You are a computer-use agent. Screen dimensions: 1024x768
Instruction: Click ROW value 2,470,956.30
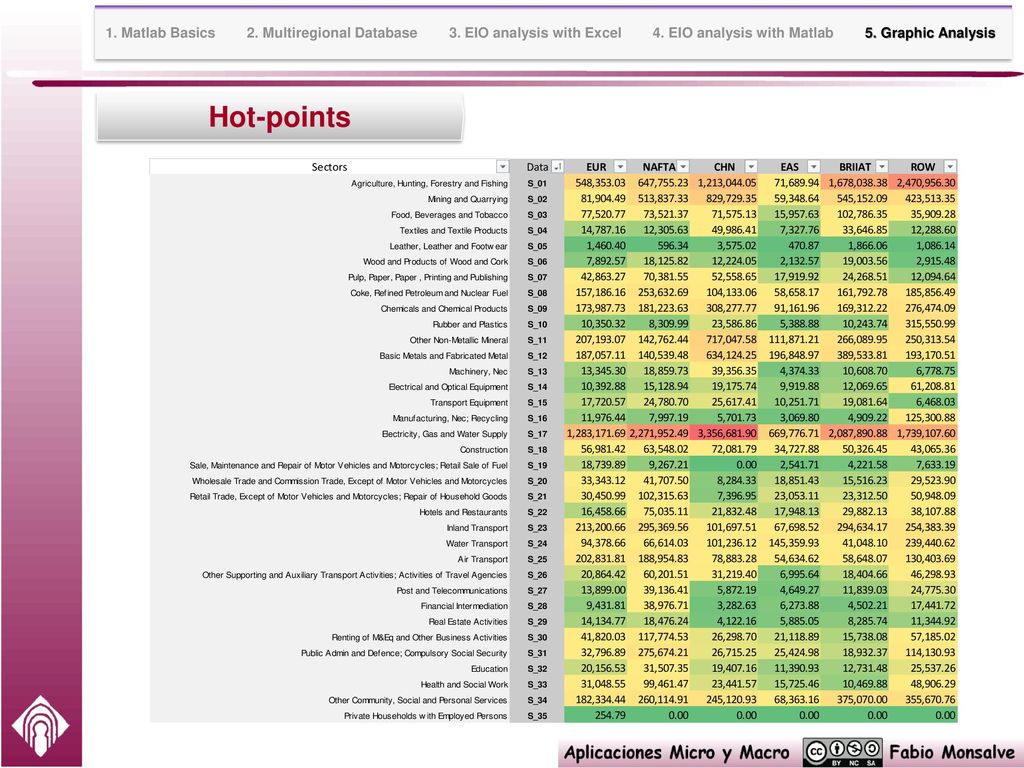(x=925, y=183)
